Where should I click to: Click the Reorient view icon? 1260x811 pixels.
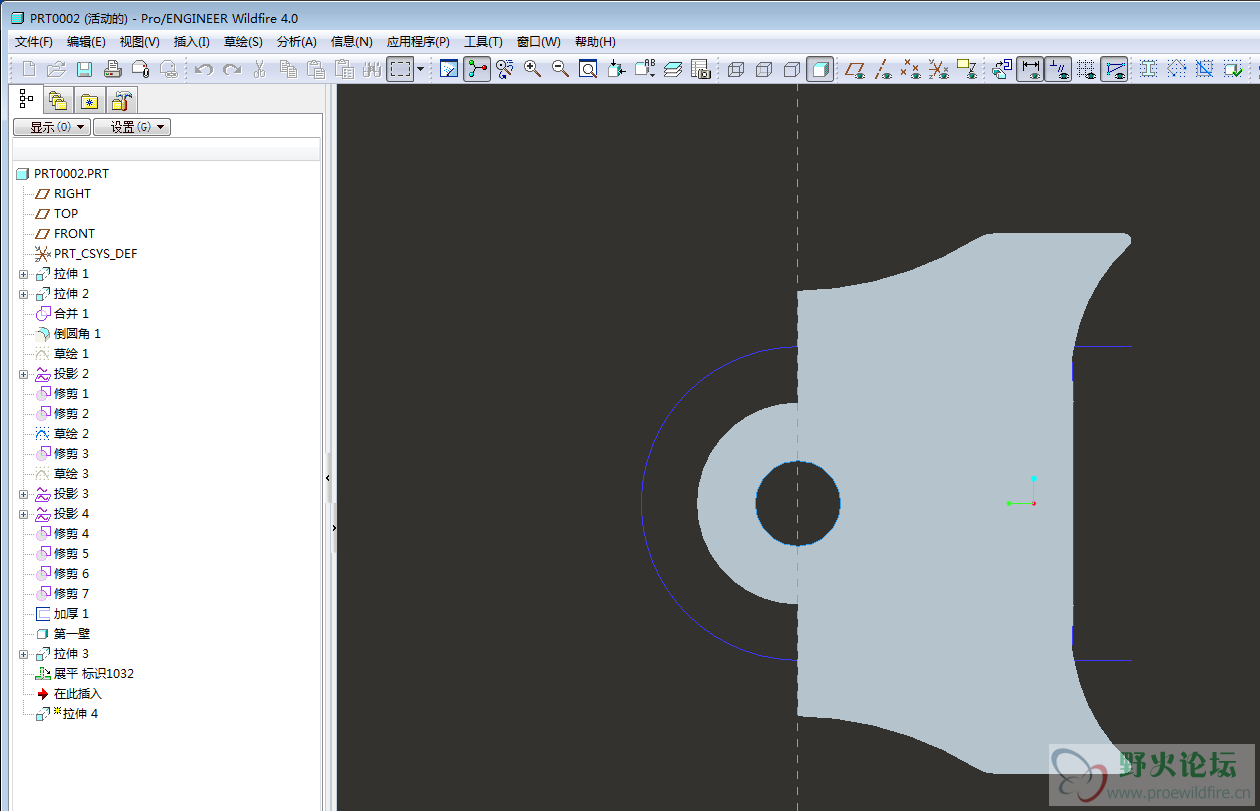(x=617, y=69)
